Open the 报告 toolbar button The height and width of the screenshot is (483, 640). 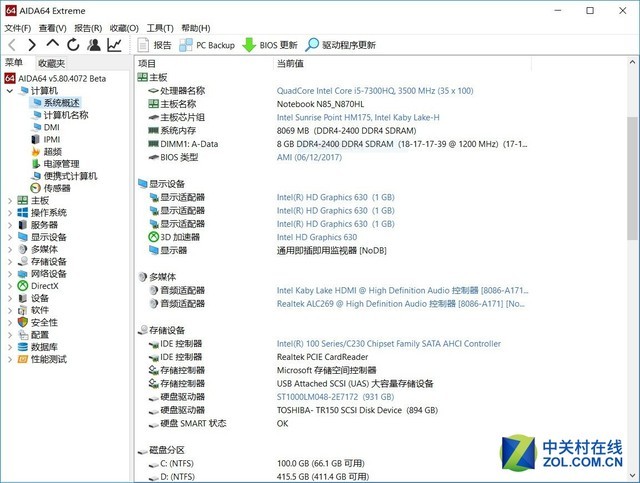[154, 45]
